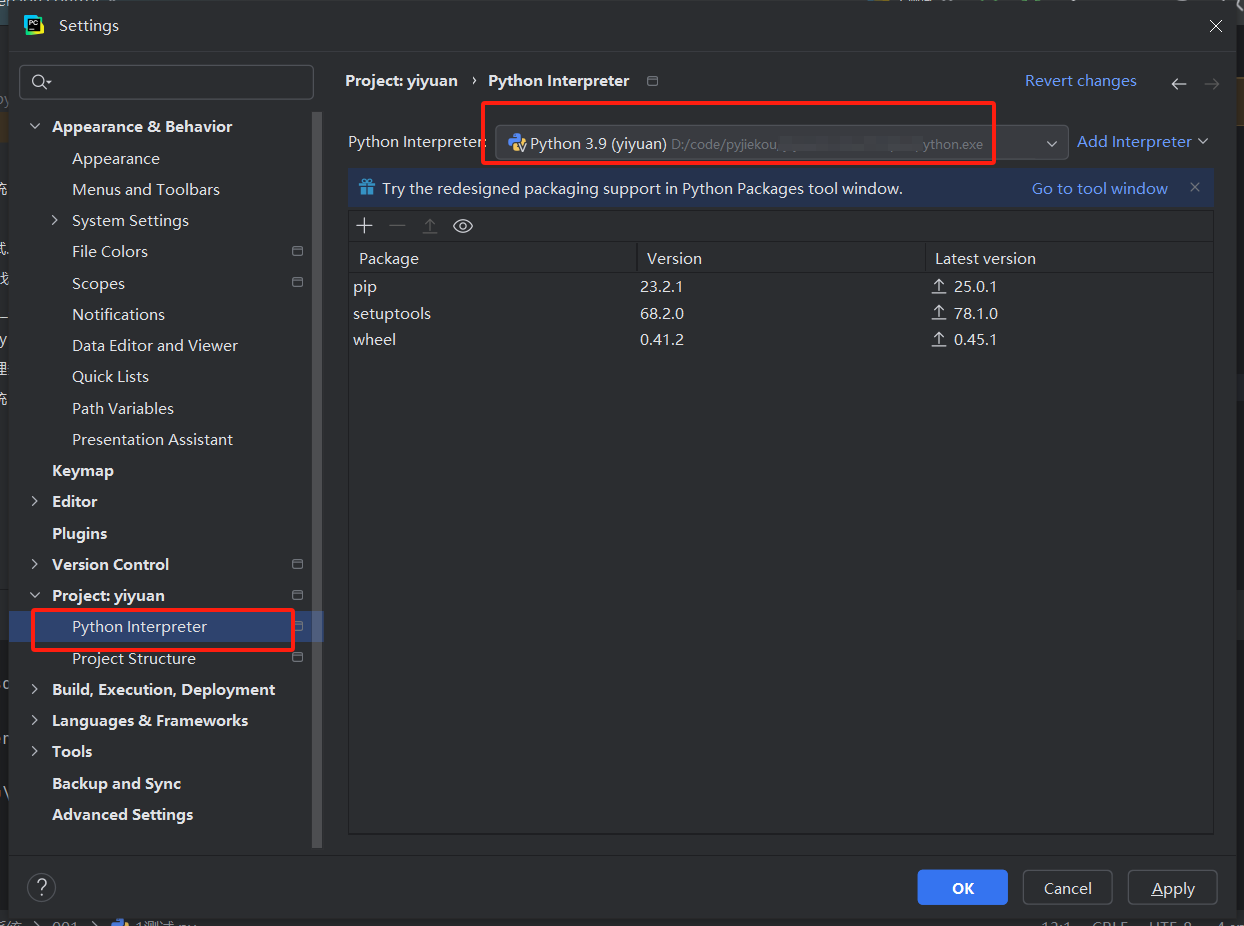Viewport: 1244px width, 926px height.
Task: Click the search magnifier icon
Action: click(x=41, y=82)
